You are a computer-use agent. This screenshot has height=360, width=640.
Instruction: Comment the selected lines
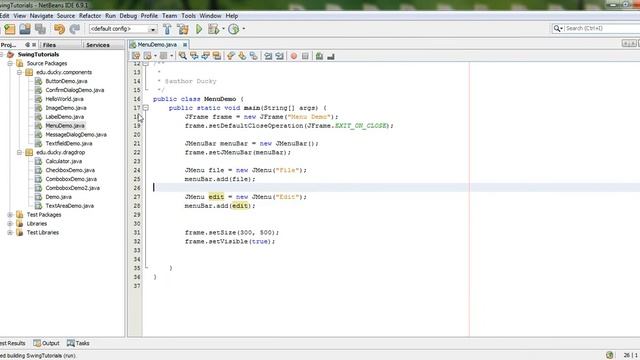[x=319, y=56]
